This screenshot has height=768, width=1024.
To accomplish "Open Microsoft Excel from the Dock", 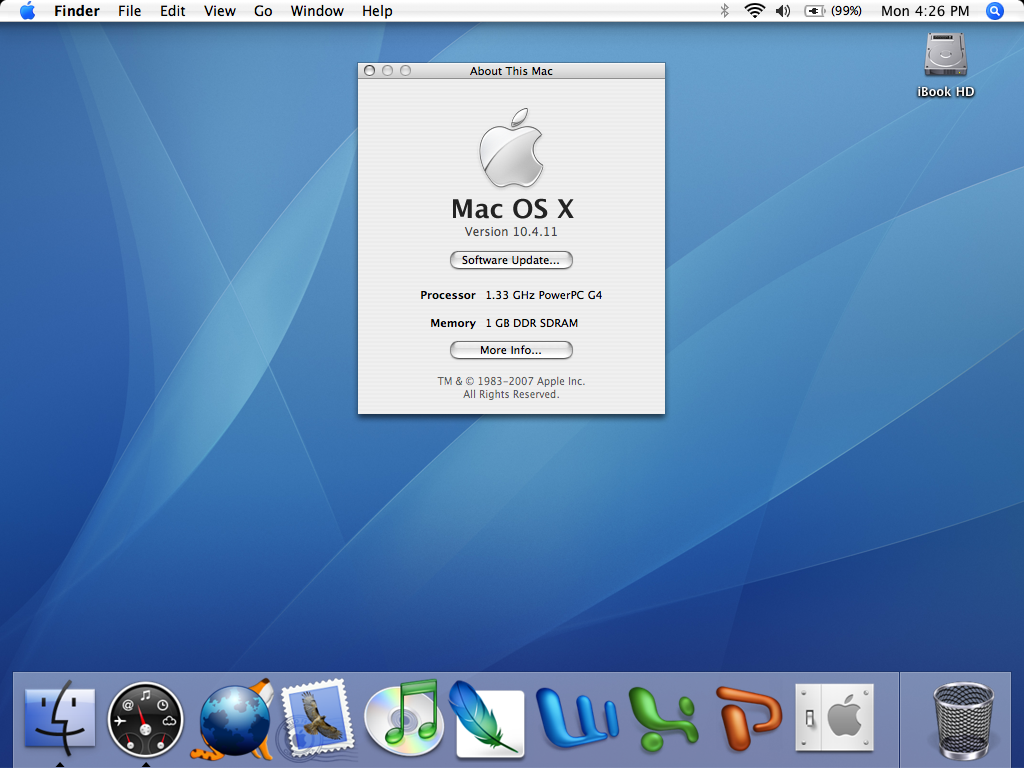I will [663, 718].
